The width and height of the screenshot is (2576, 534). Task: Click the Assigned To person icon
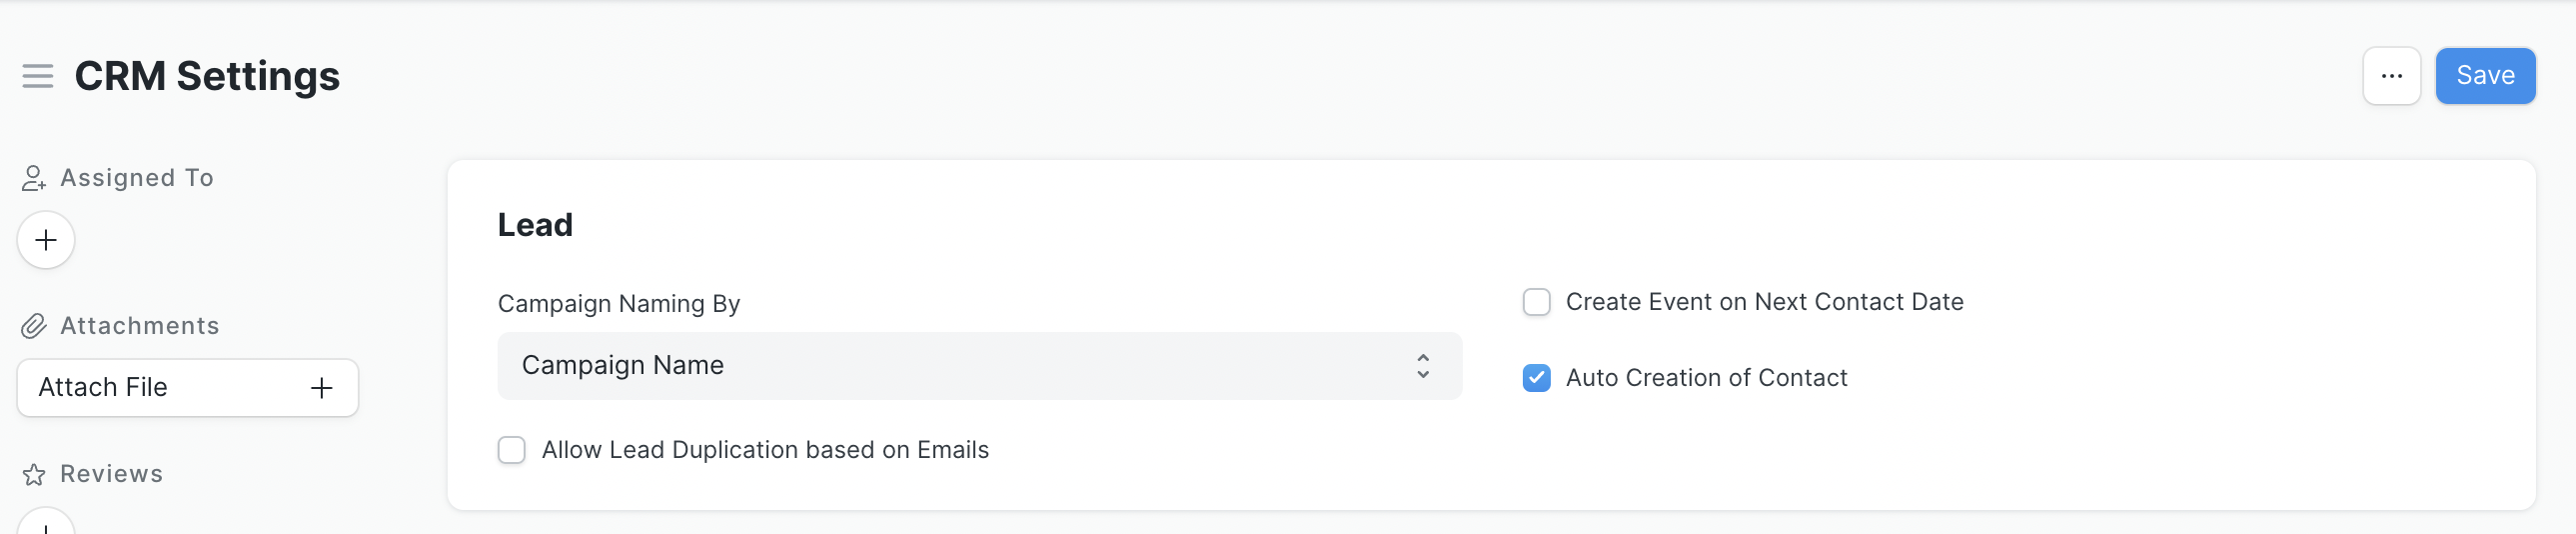34,178
